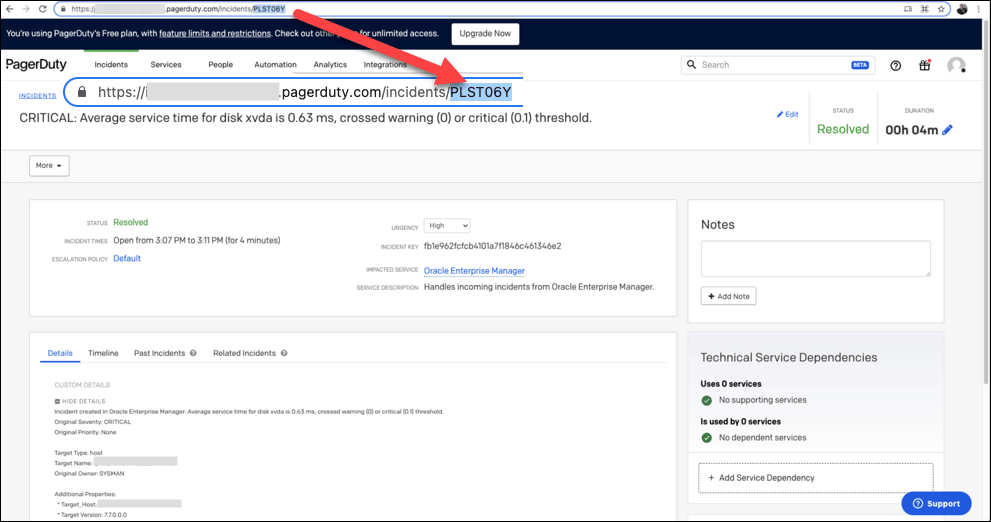
Task: Open the Support chat button
Action: point(936,504)
